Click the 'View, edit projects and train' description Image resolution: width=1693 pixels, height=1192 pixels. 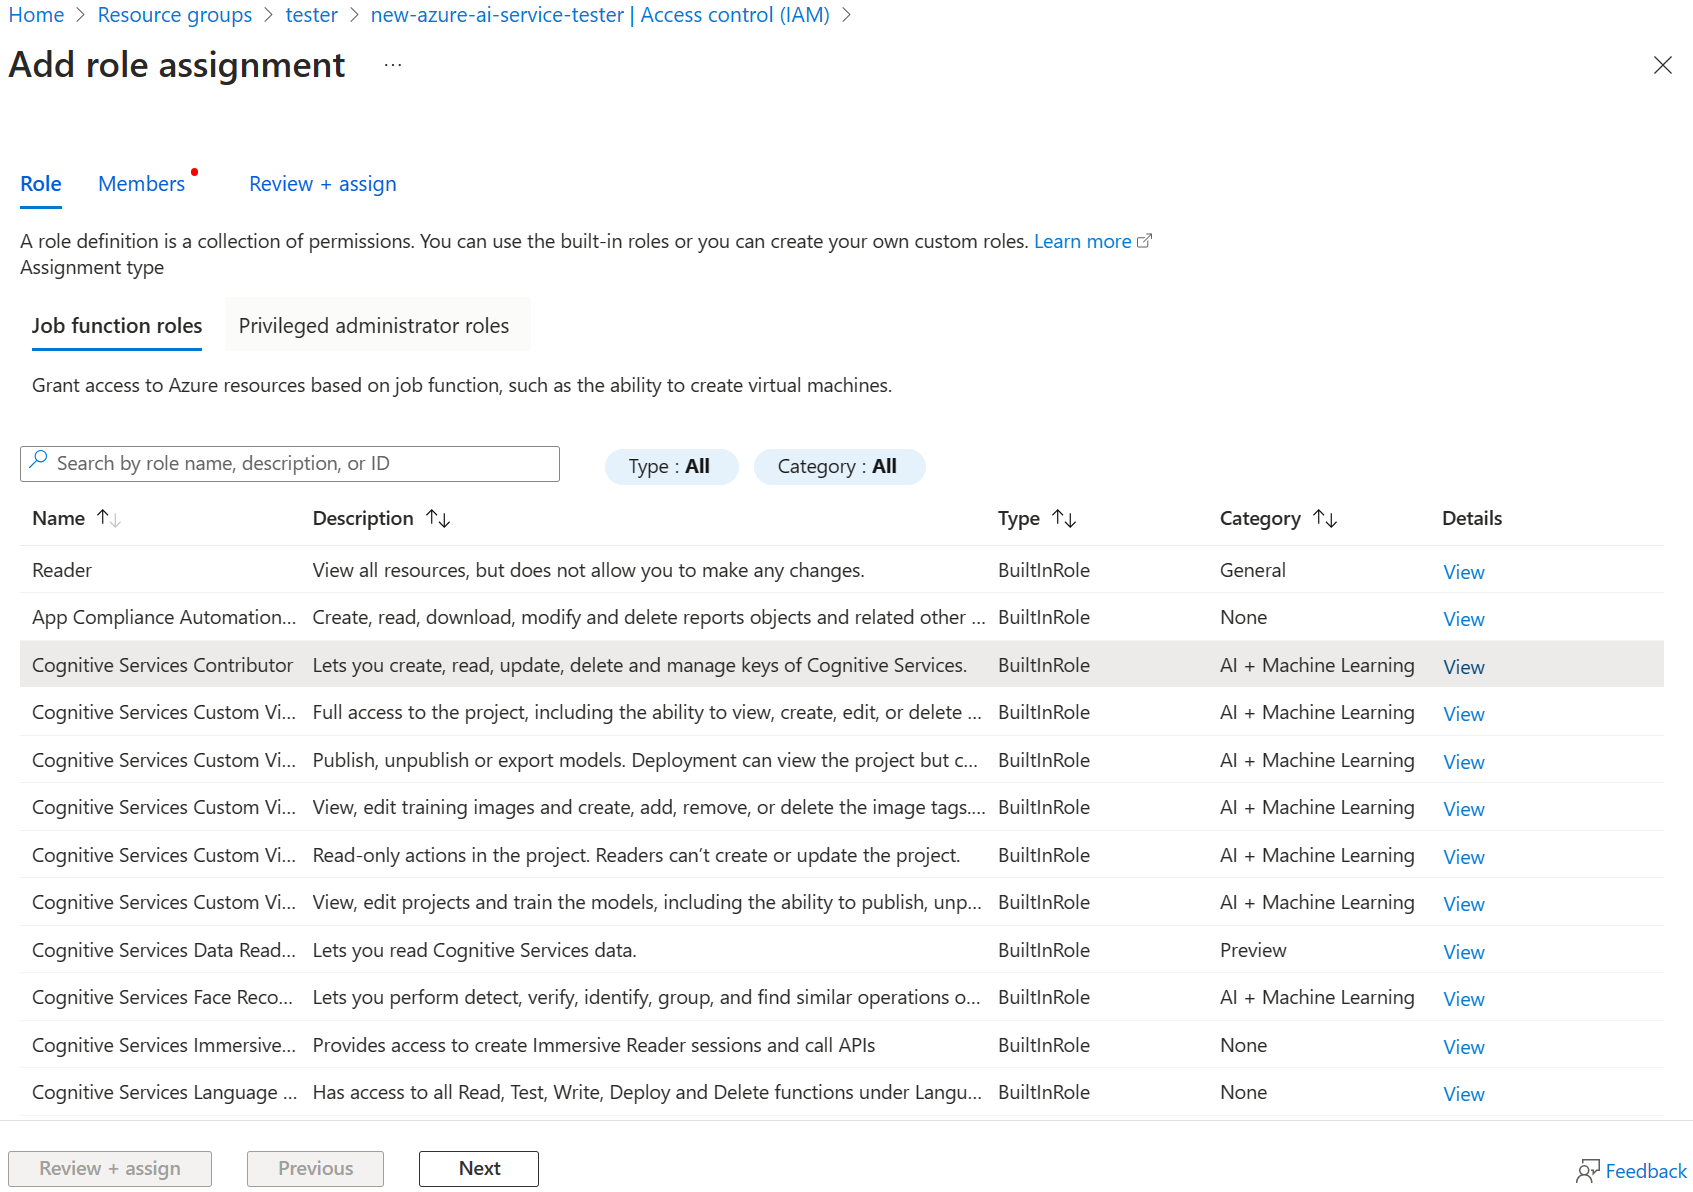pos(647,902)
